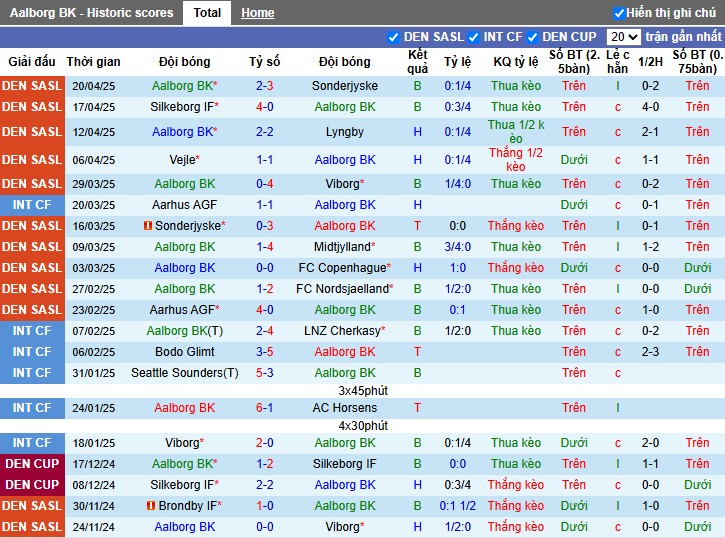
Task: Click DEN SASL league label for 20/04/25
Action: 32,86
